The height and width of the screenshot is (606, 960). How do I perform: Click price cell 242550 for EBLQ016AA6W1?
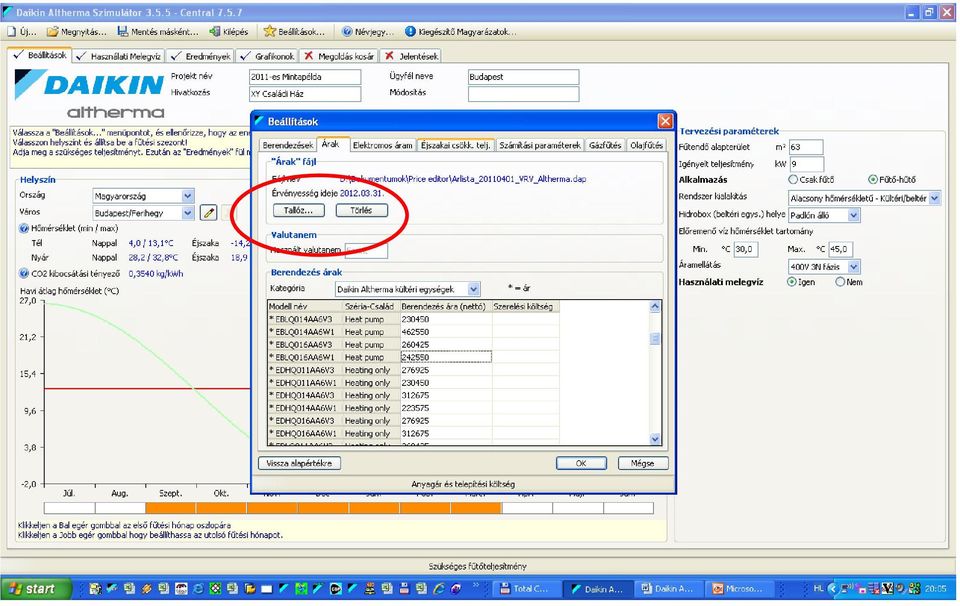[x=446, y=357]
